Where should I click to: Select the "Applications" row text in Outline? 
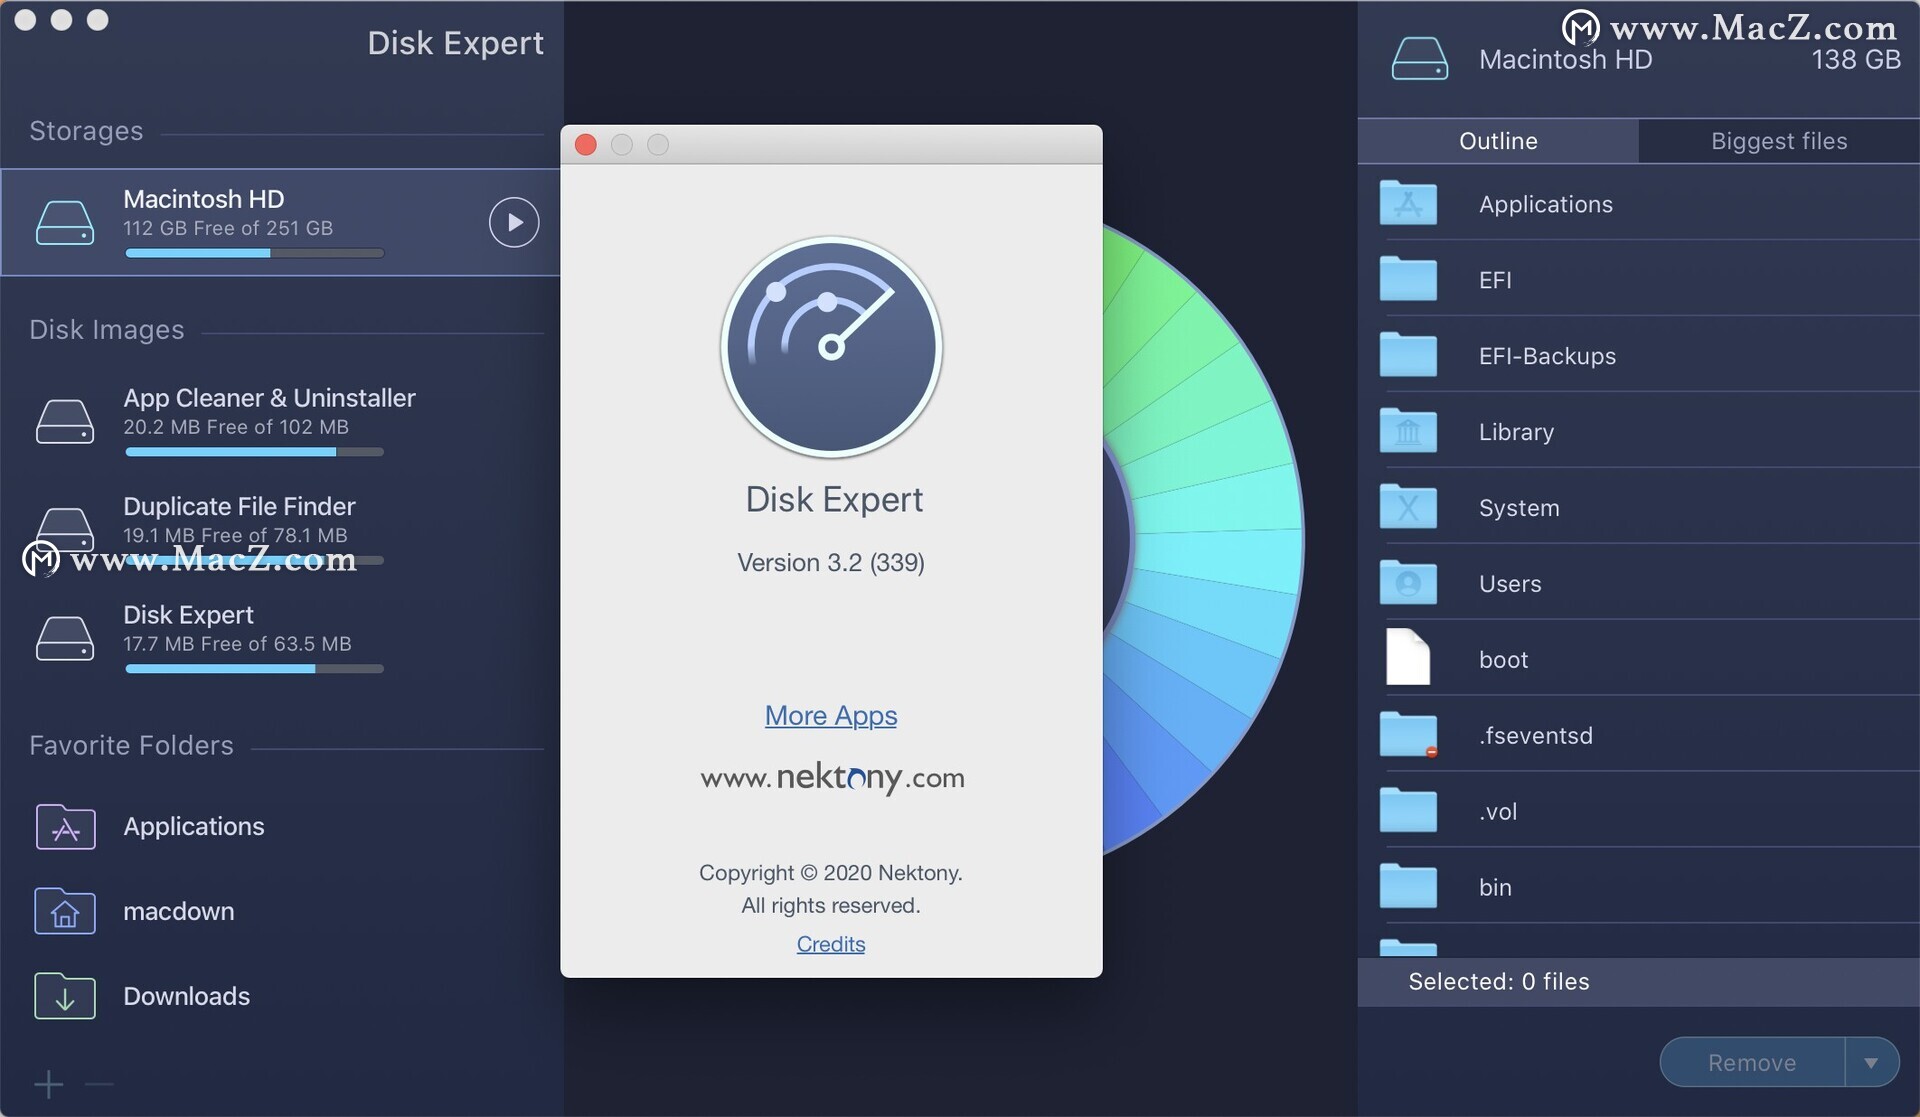tap(1546, 204)
